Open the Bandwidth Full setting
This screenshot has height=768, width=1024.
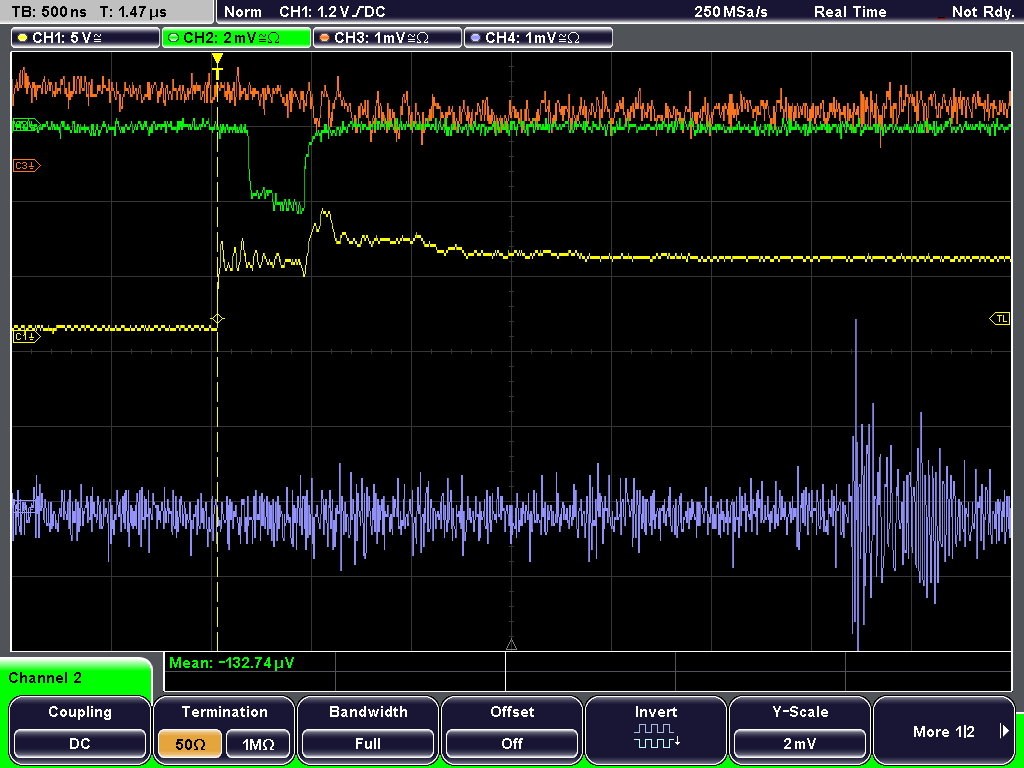(x=368, y=729)
